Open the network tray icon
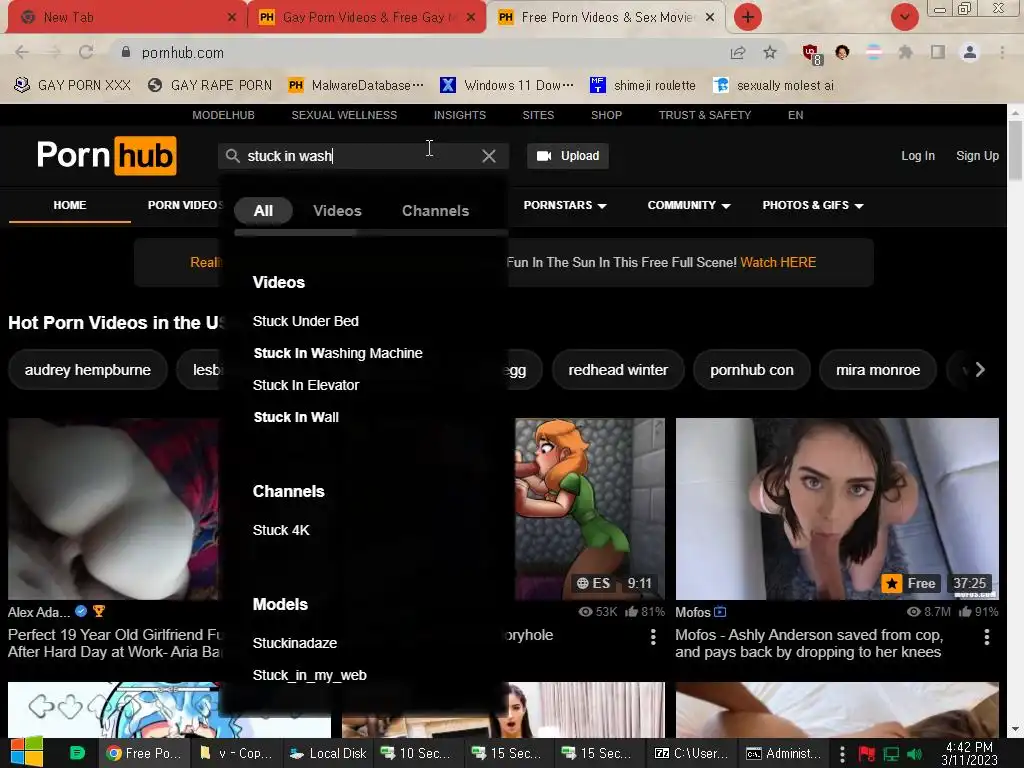The image size is (1024, 768). (x=891, y=754)
